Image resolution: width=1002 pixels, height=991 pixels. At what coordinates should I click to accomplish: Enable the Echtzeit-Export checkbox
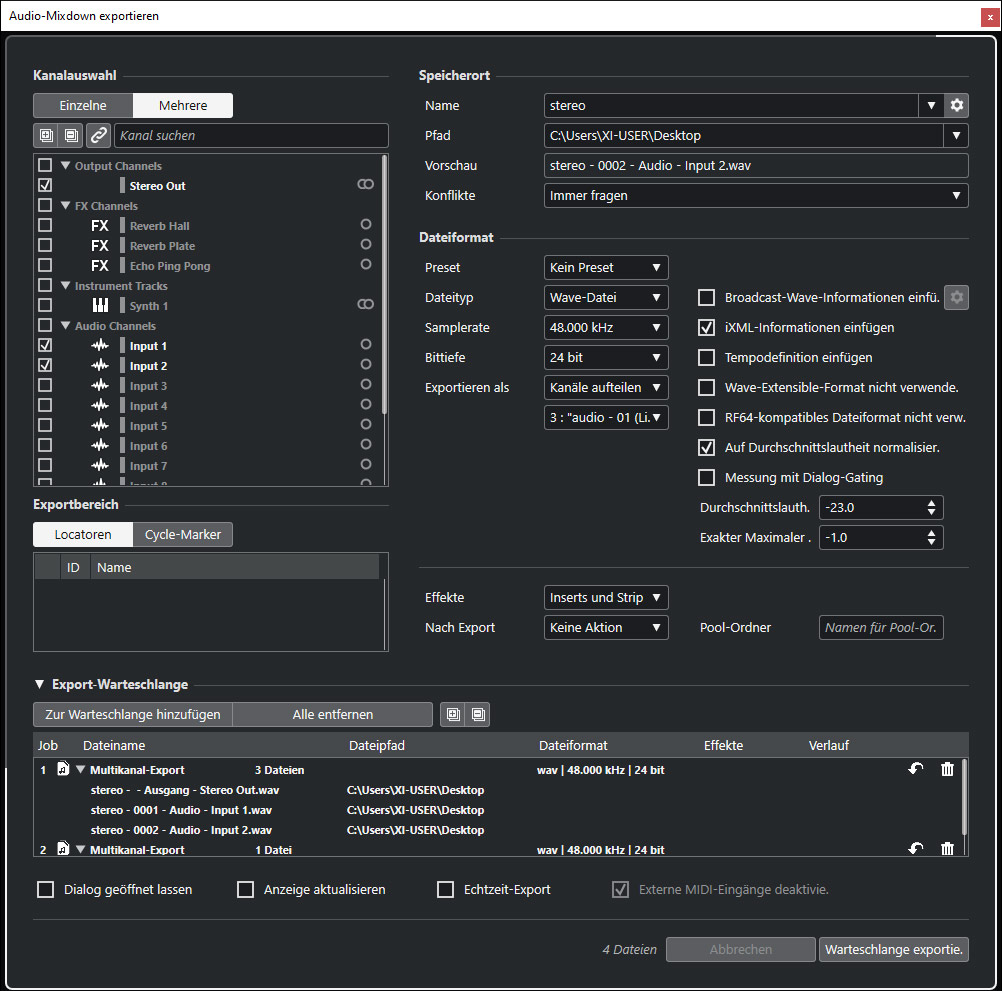click(x=446, y=889)
